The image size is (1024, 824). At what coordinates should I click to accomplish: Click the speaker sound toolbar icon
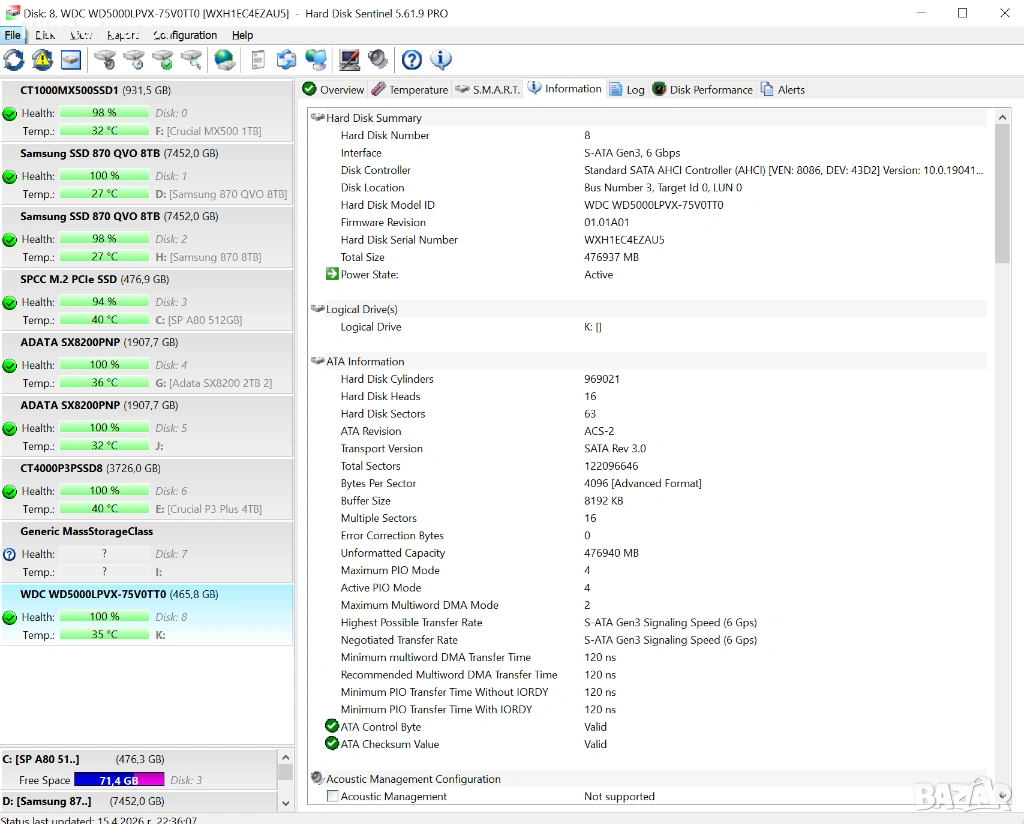pyautogui.click(x=378, y=60)
